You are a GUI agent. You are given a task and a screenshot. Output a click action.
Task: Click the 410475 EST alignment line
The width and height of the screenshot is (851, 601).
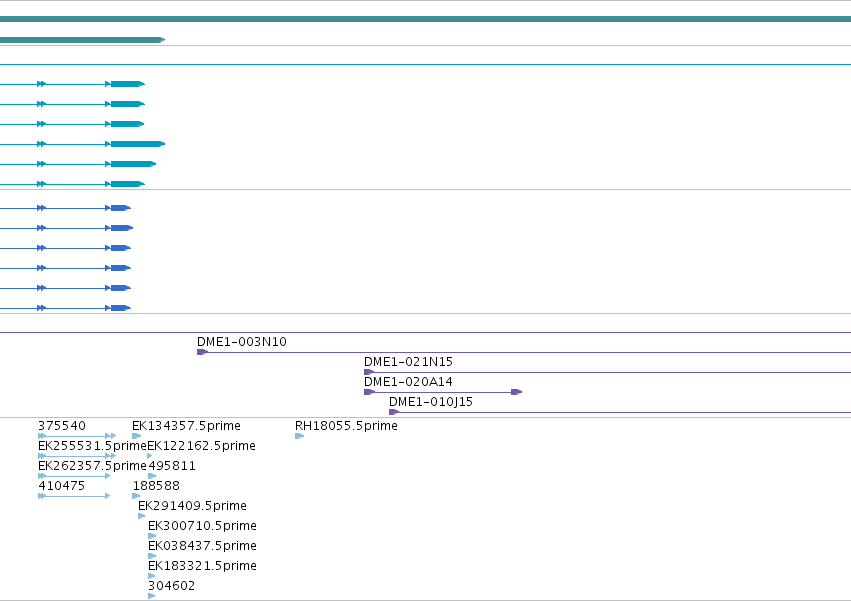pos(74,496)
